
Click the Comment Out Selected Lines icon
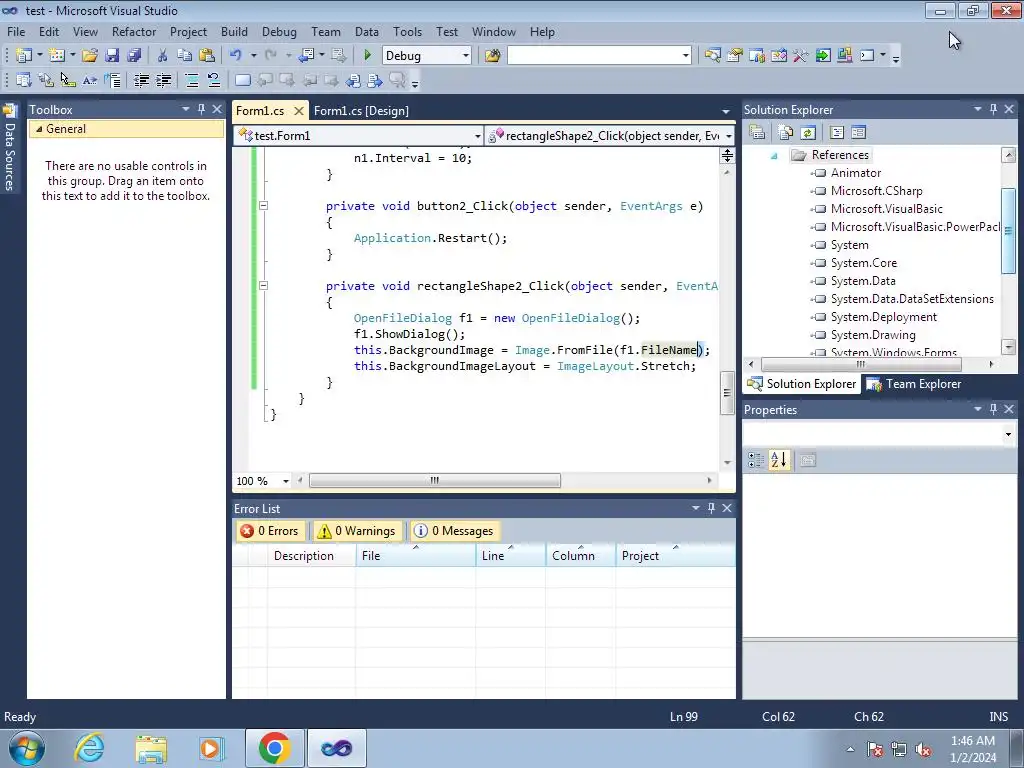coord(192,80)
